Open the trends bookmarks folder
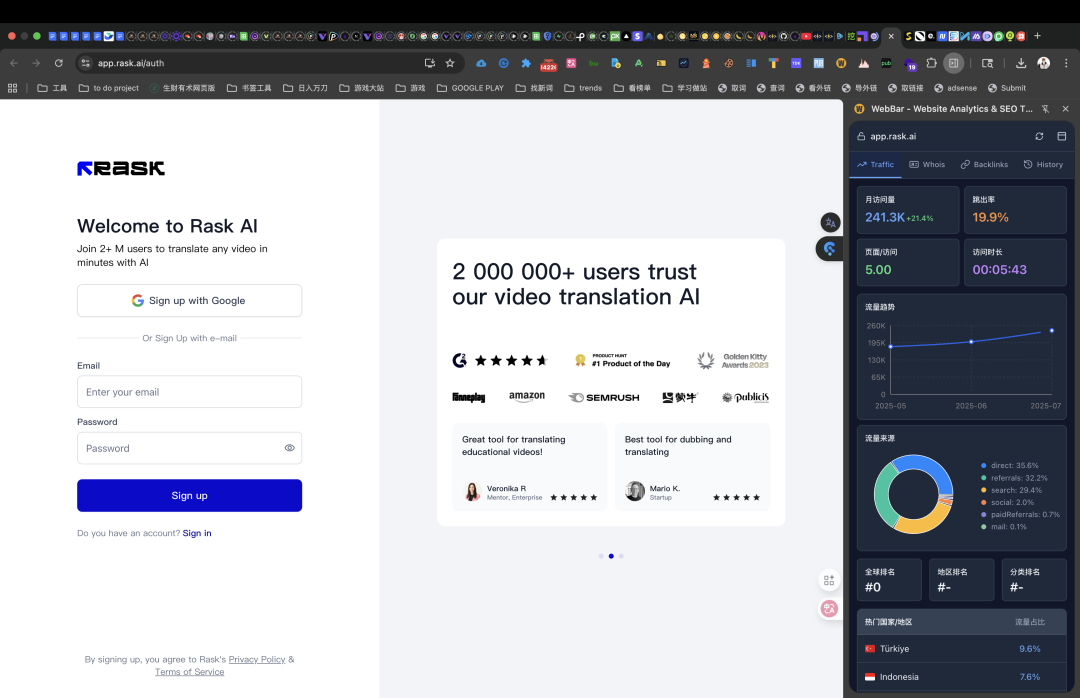 click(x=583, y=88)
